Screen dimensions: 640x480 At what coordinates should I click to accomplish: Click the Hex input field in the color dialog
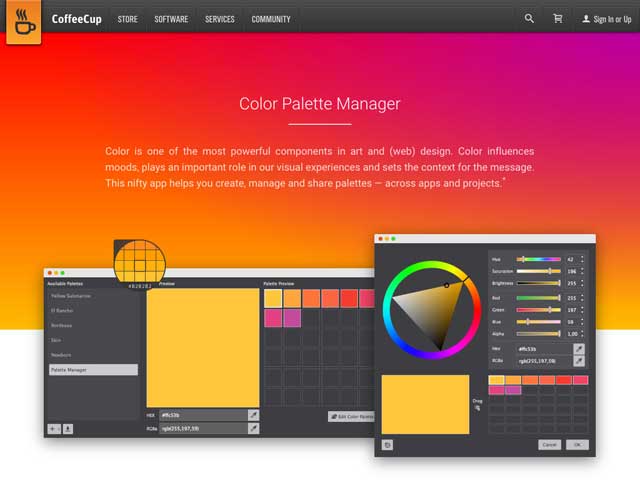coord(542,348)
